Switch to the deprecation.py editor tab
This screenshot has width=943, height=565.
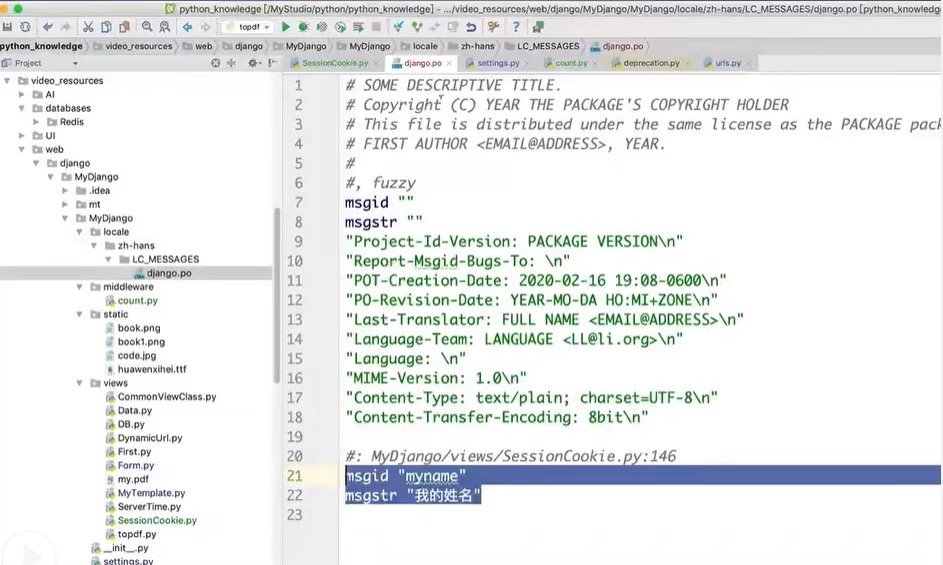coord(651,63)
